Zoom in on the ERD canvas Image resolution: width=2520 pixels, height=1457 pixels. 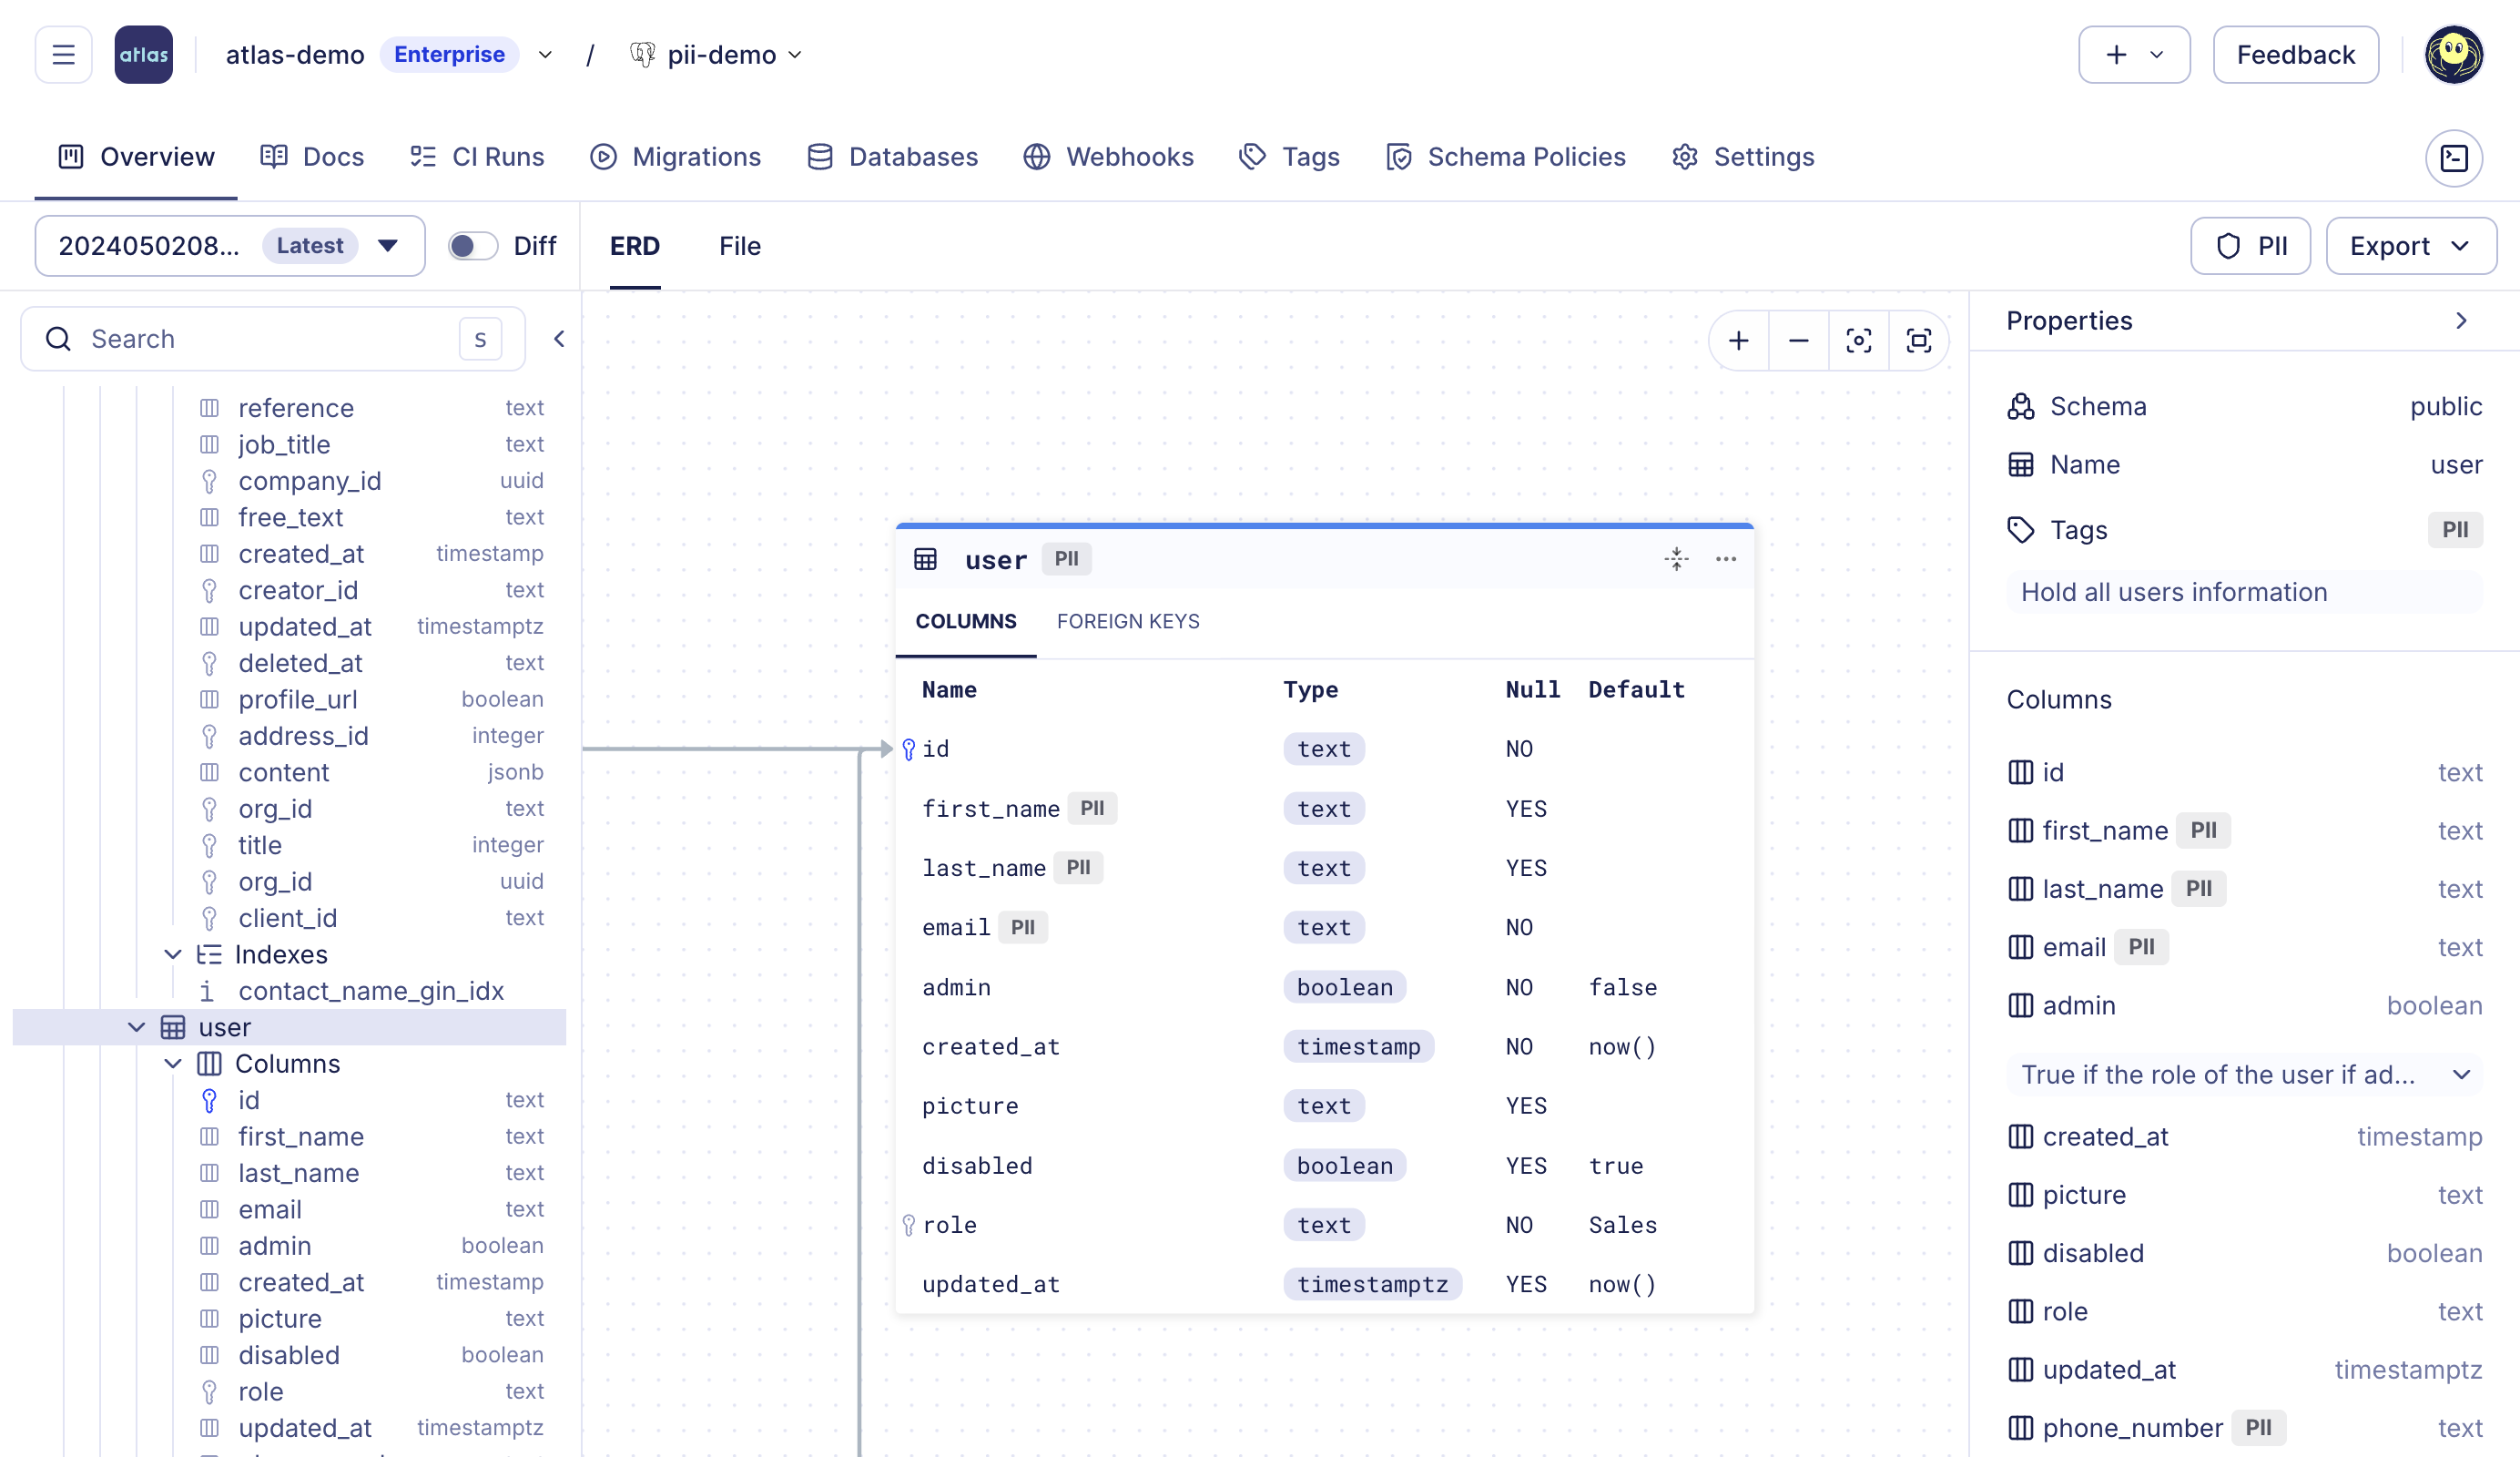point(1738,340)
